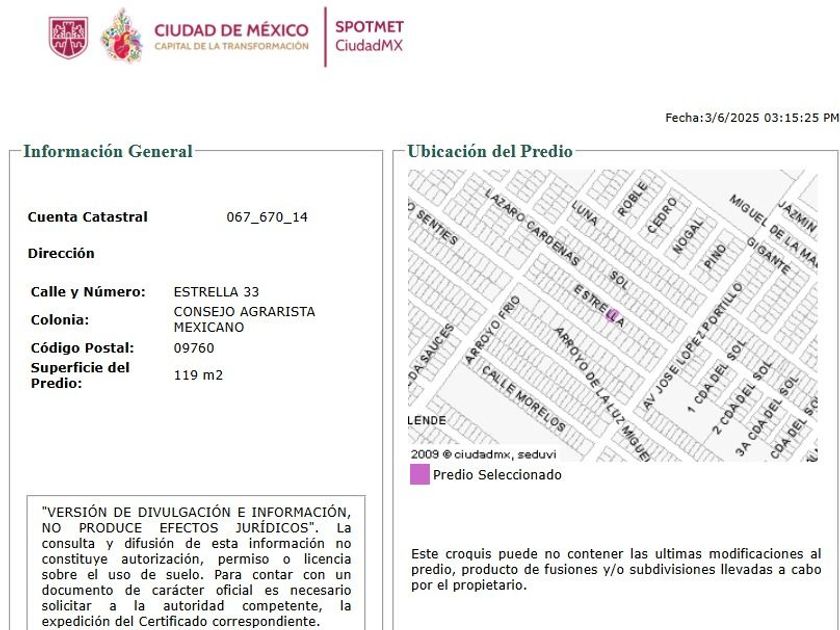Click the Ubicación del Predio section heading
Screen dimensions: 840x630
click(x=490, y=152)
